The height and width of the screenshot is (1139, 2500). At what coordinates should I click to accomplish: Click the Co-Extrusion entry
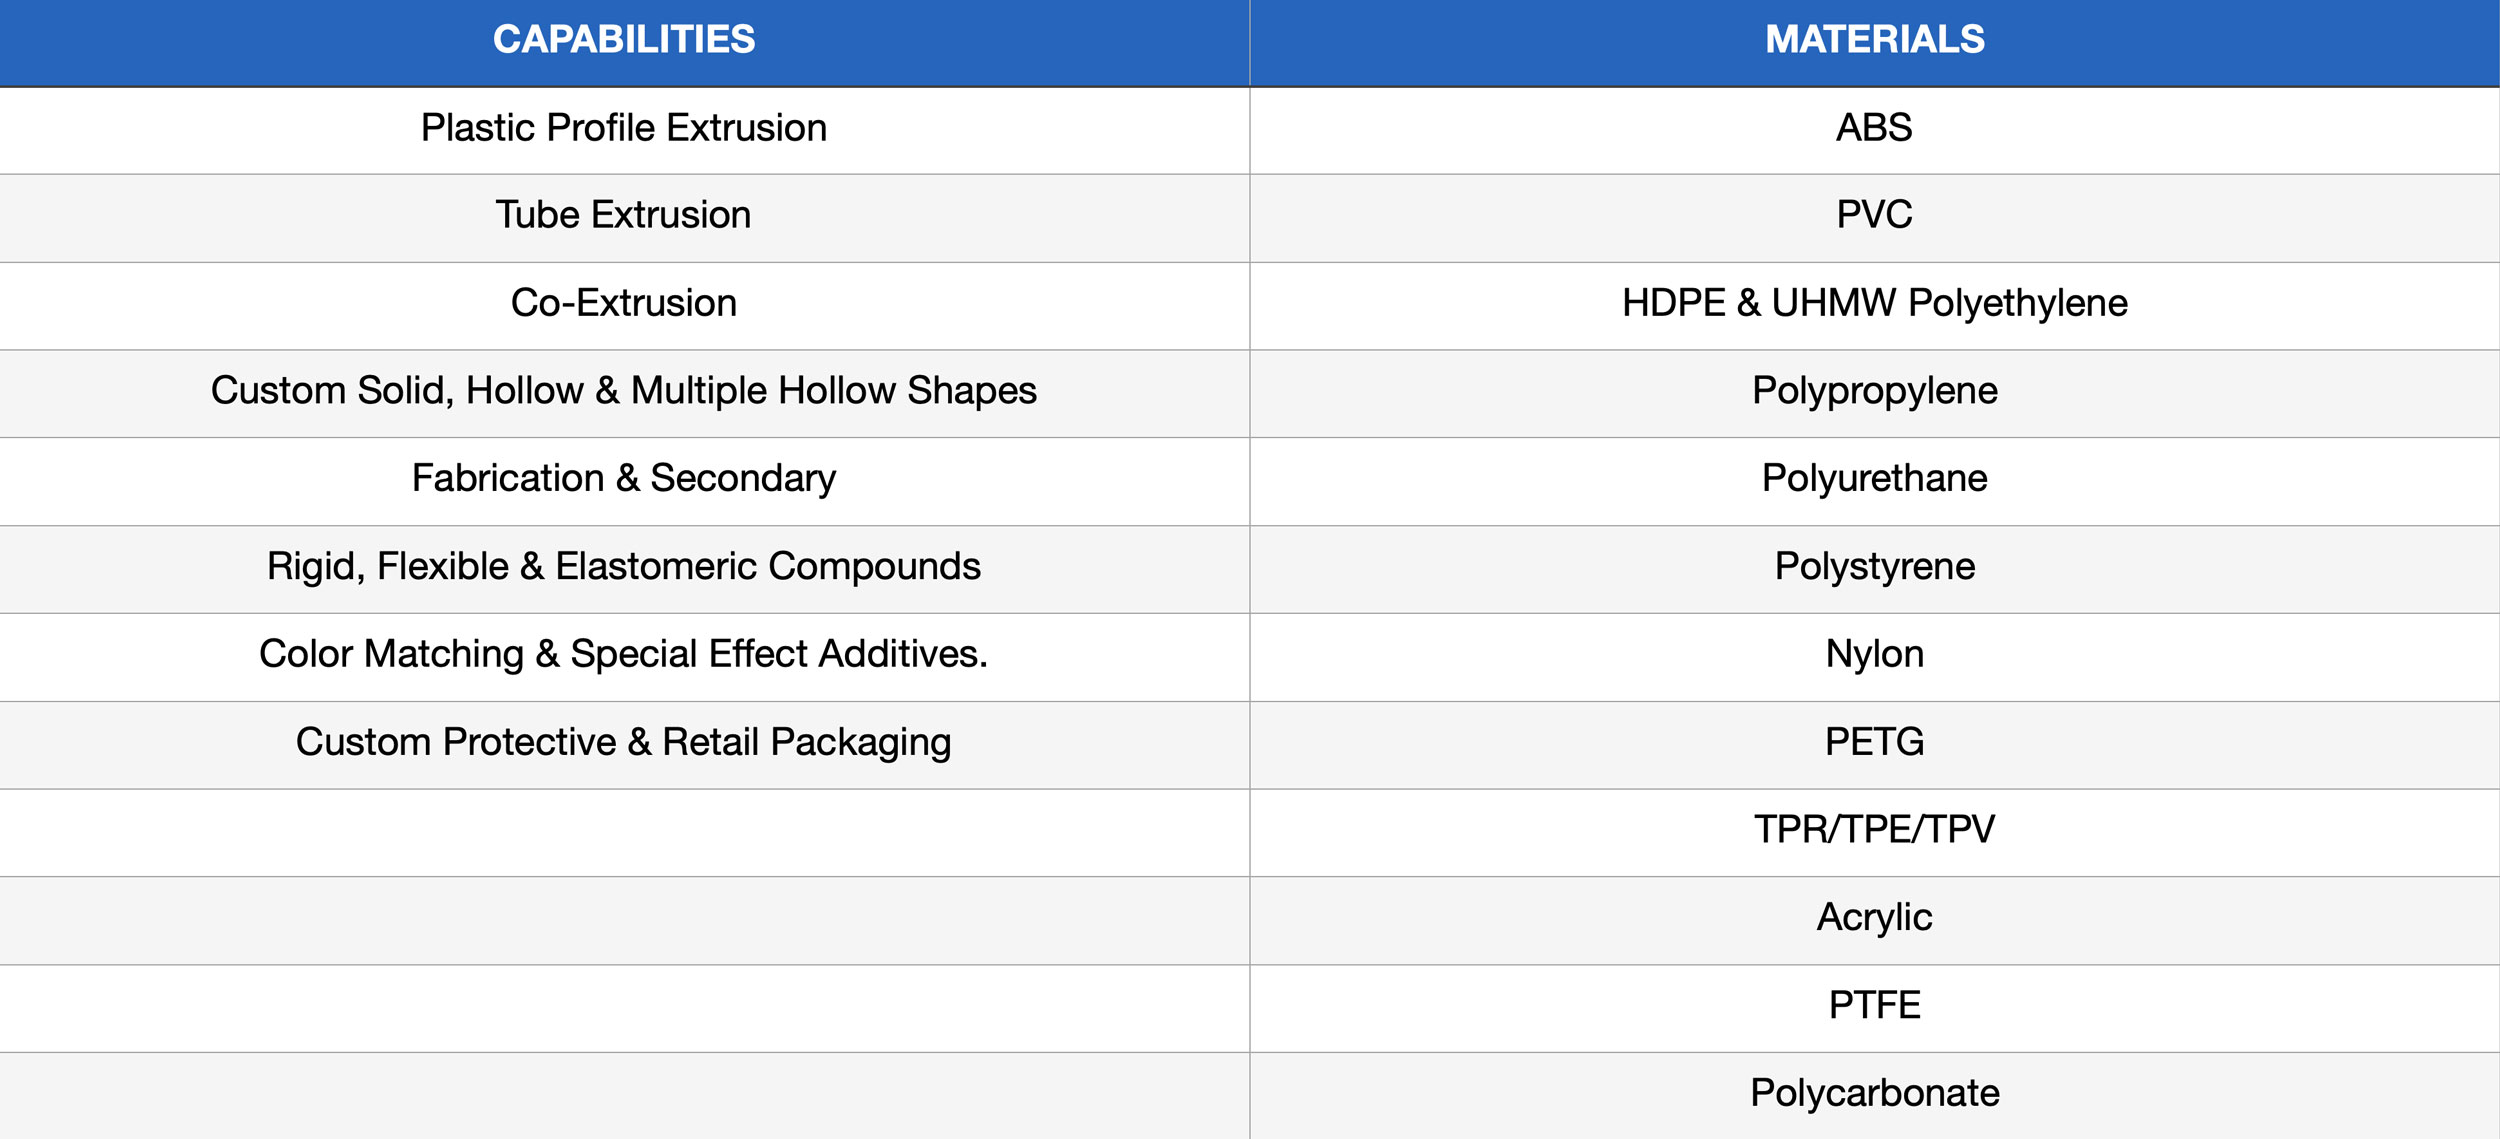(x=624, y=303)
